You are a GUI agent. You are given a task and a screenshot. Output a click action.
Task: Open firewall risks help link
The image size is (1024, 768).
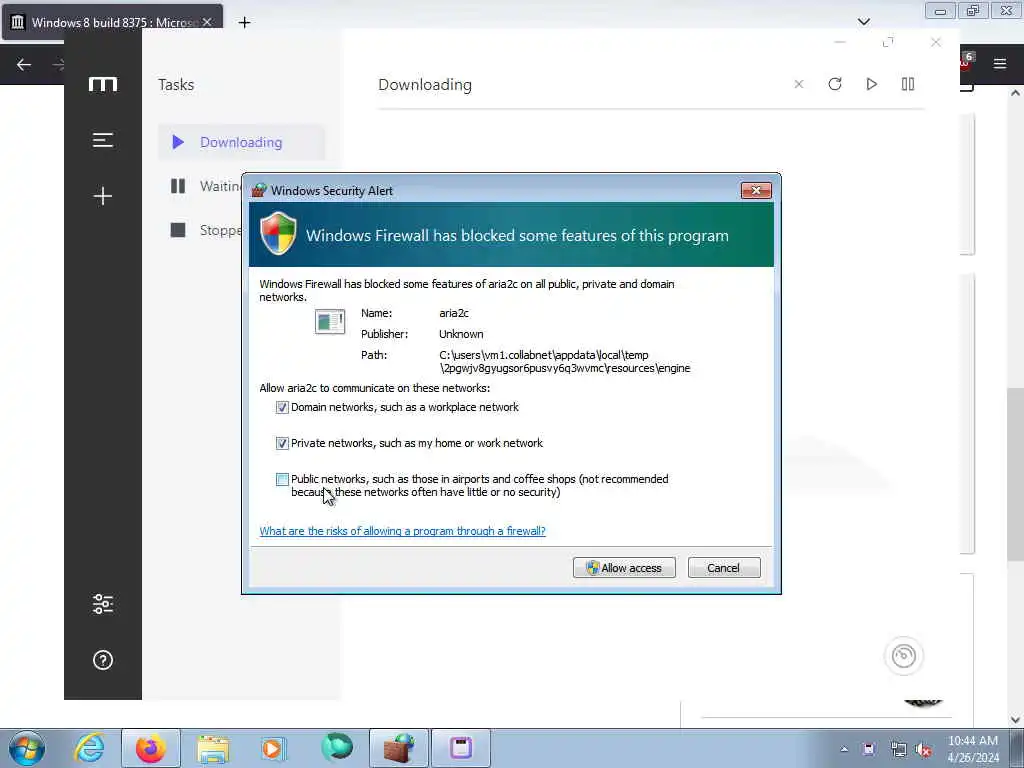pos(402,531)
